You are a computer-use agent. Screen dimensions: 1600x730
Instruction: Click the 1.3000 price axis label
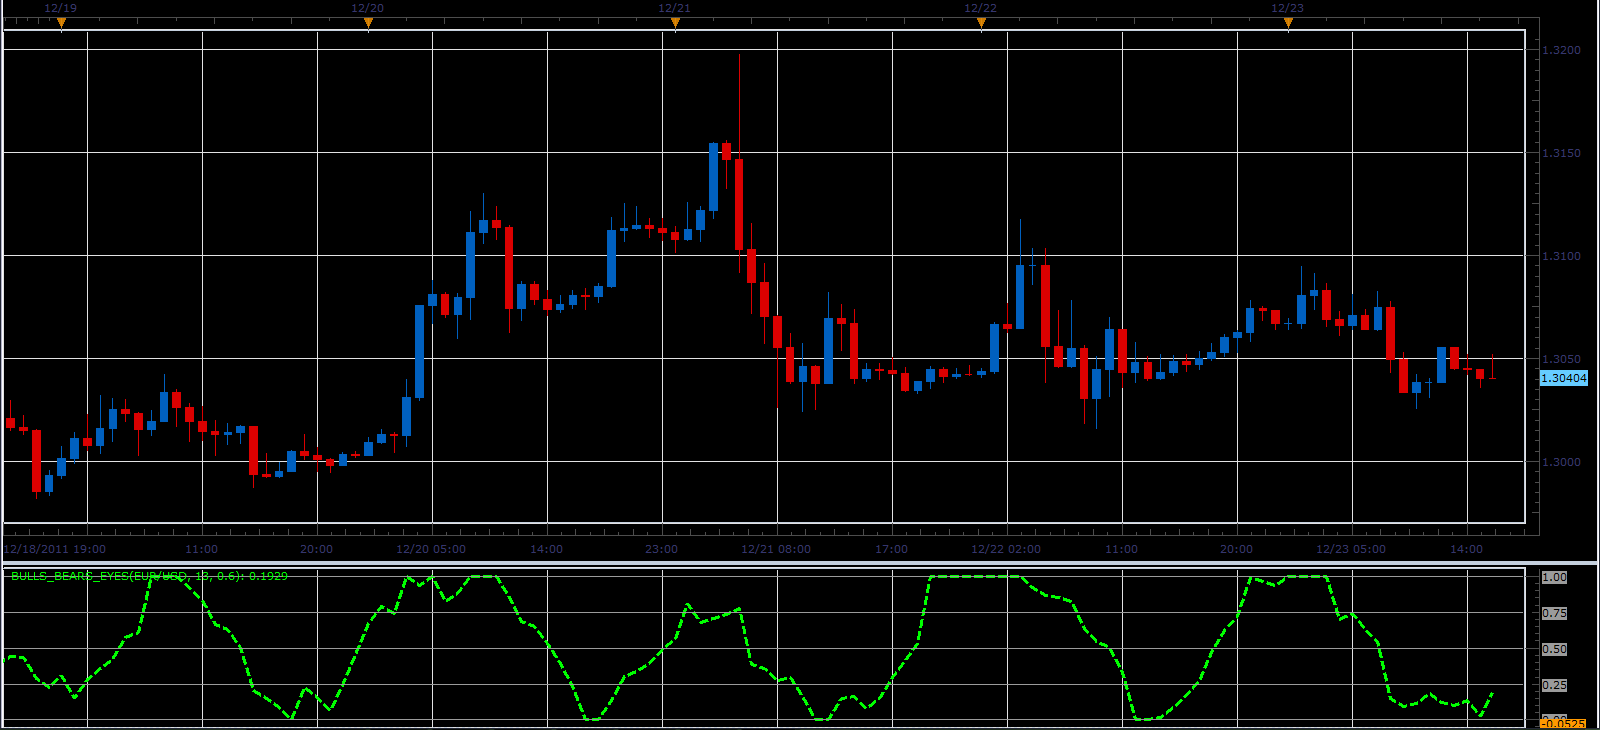1562,462
